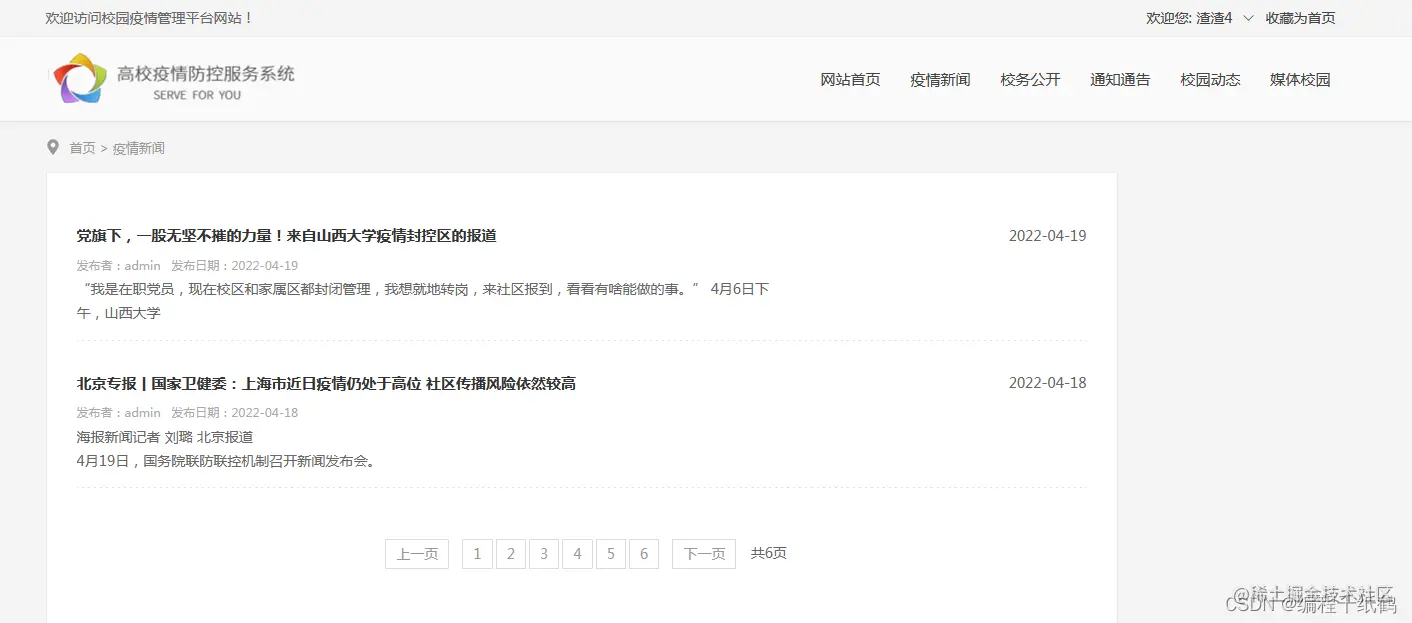Open the 媒体校园 navigation item
The height and width of the screenshot is (623, 1412).
(x=1300, y=80)
